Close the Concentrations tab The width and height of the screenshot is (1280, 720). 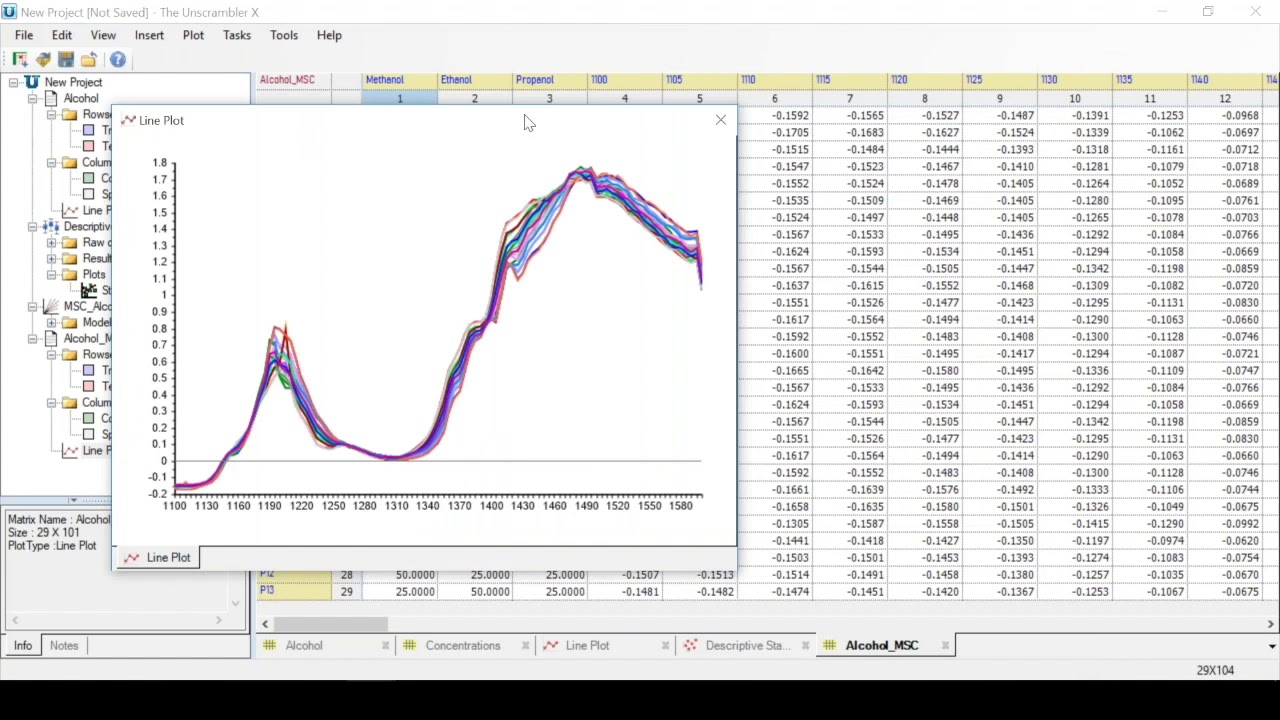point(525,645)
